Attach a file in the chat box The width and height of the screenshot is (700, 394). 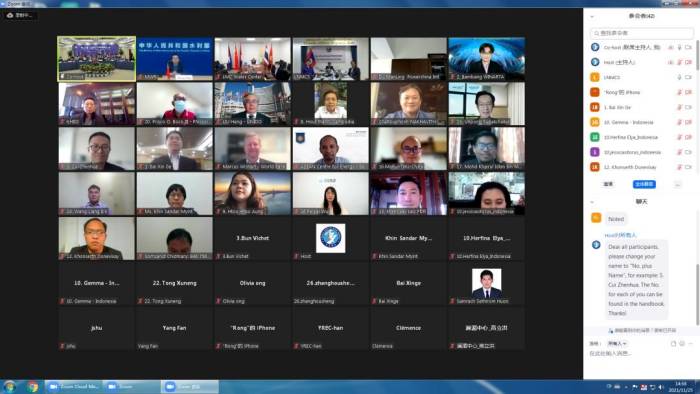[673, 344]
